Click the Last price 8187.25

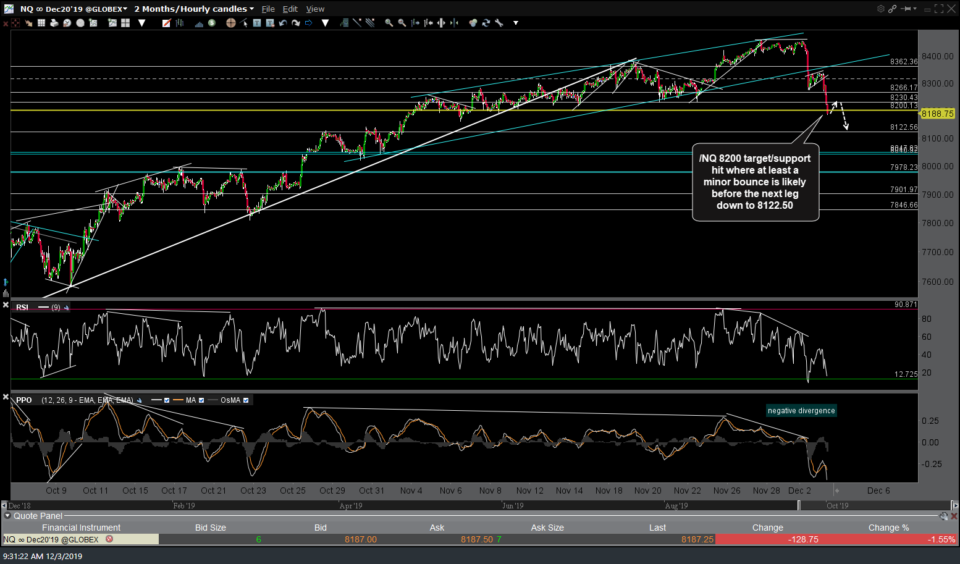pos(697,540)
